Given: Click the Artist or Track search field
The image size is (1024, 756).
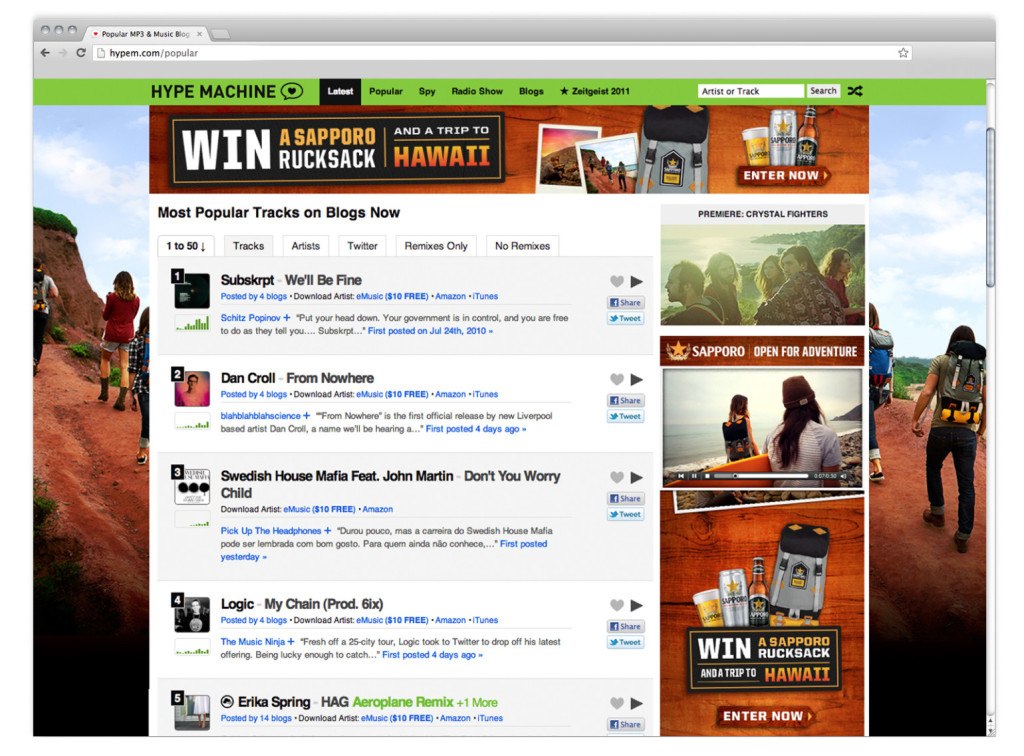Looking at the screenshot, I should click(x=750, y=91).
